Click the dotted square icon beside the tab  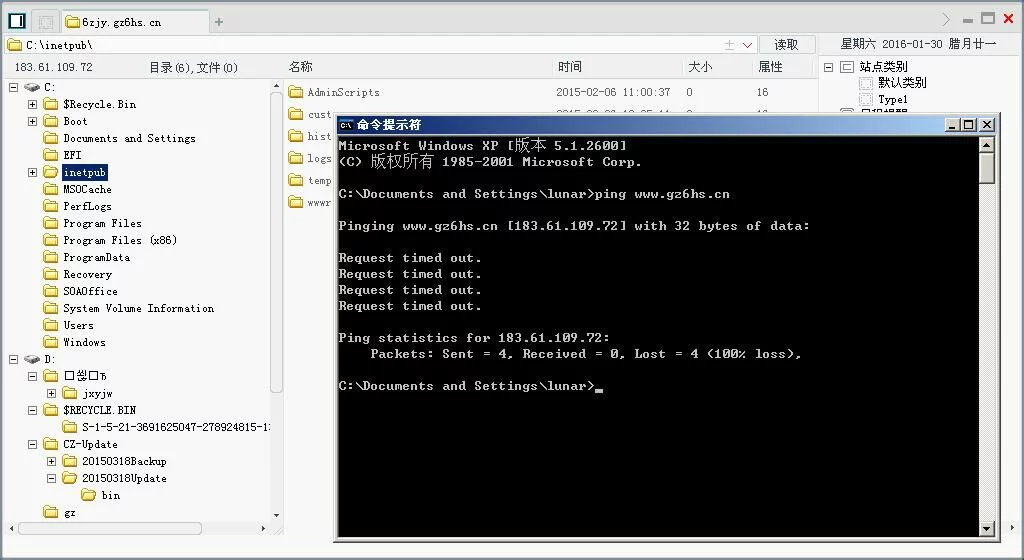coord(45,21)
